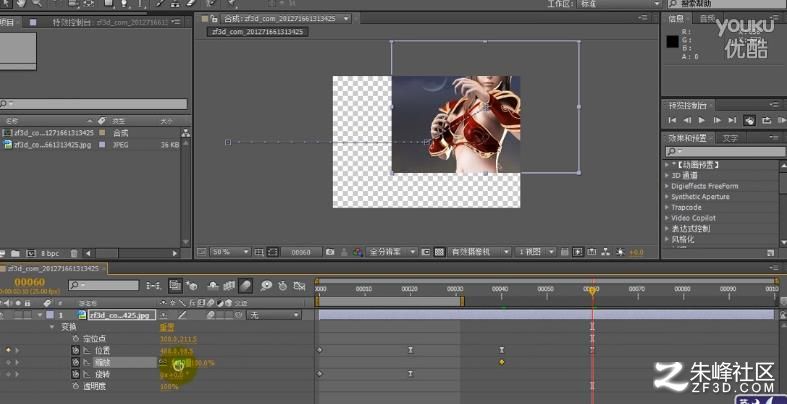Jump to last frame in preview panel
Screen dimensions: 787x404
[732, 120]
